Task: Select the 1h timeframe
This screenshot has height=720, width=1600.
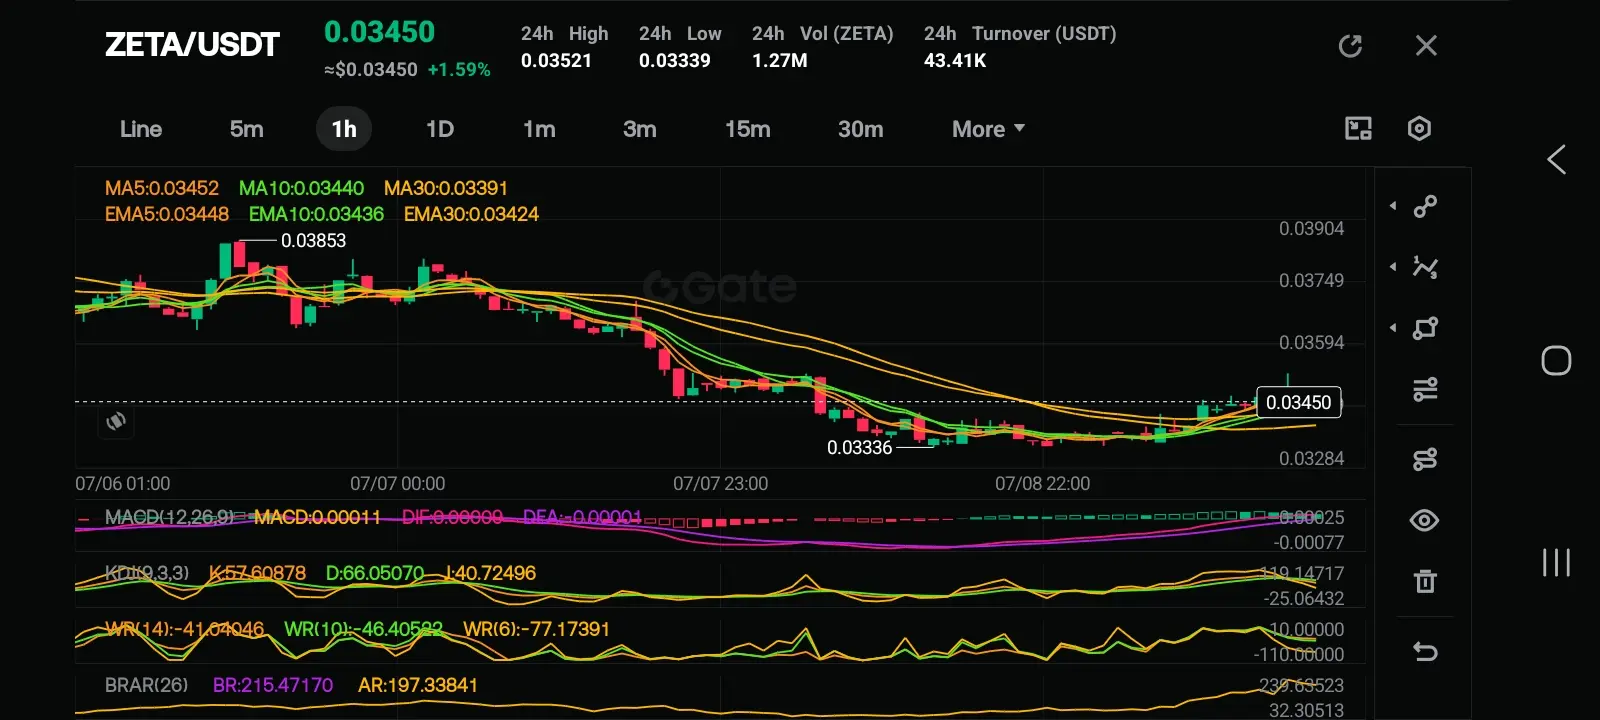Action: tap(344, 129)
